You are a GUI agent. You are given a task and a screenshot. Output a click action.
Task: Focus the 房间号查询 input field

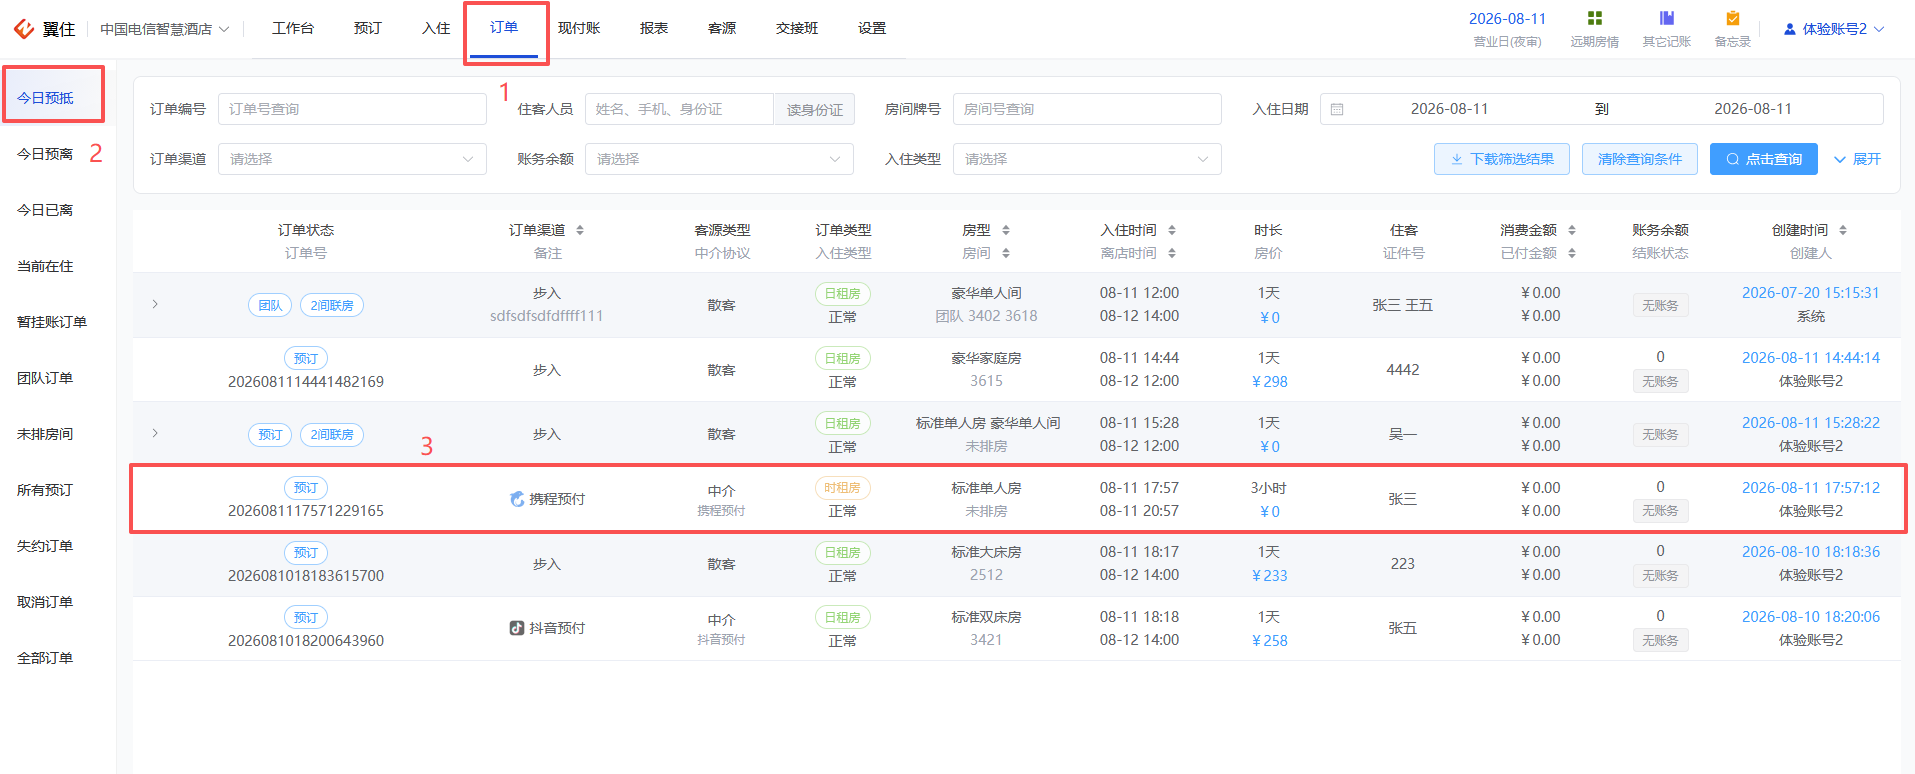(1087, 109)
